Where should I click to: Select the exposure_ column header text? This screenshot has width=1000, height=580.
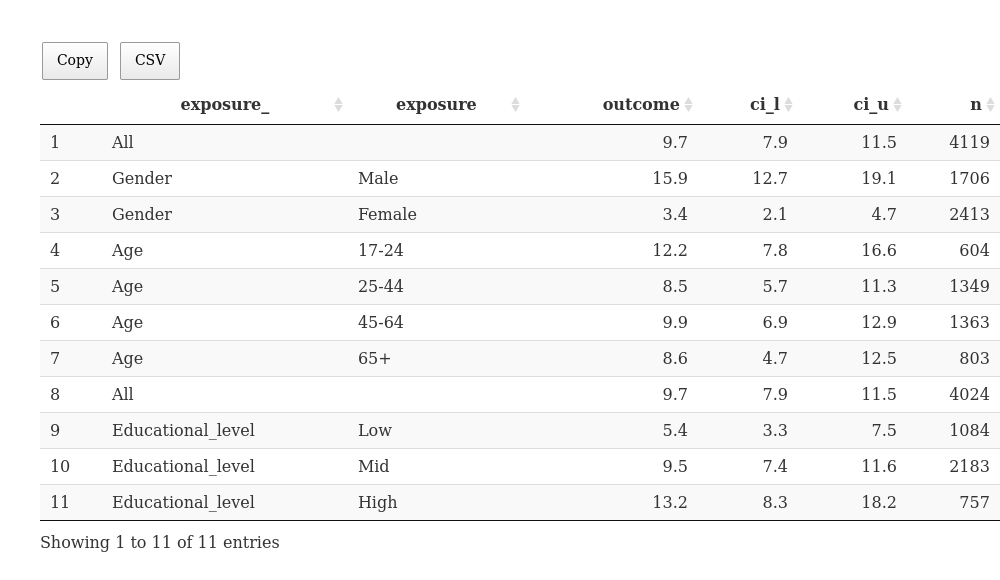click(224, 105)
